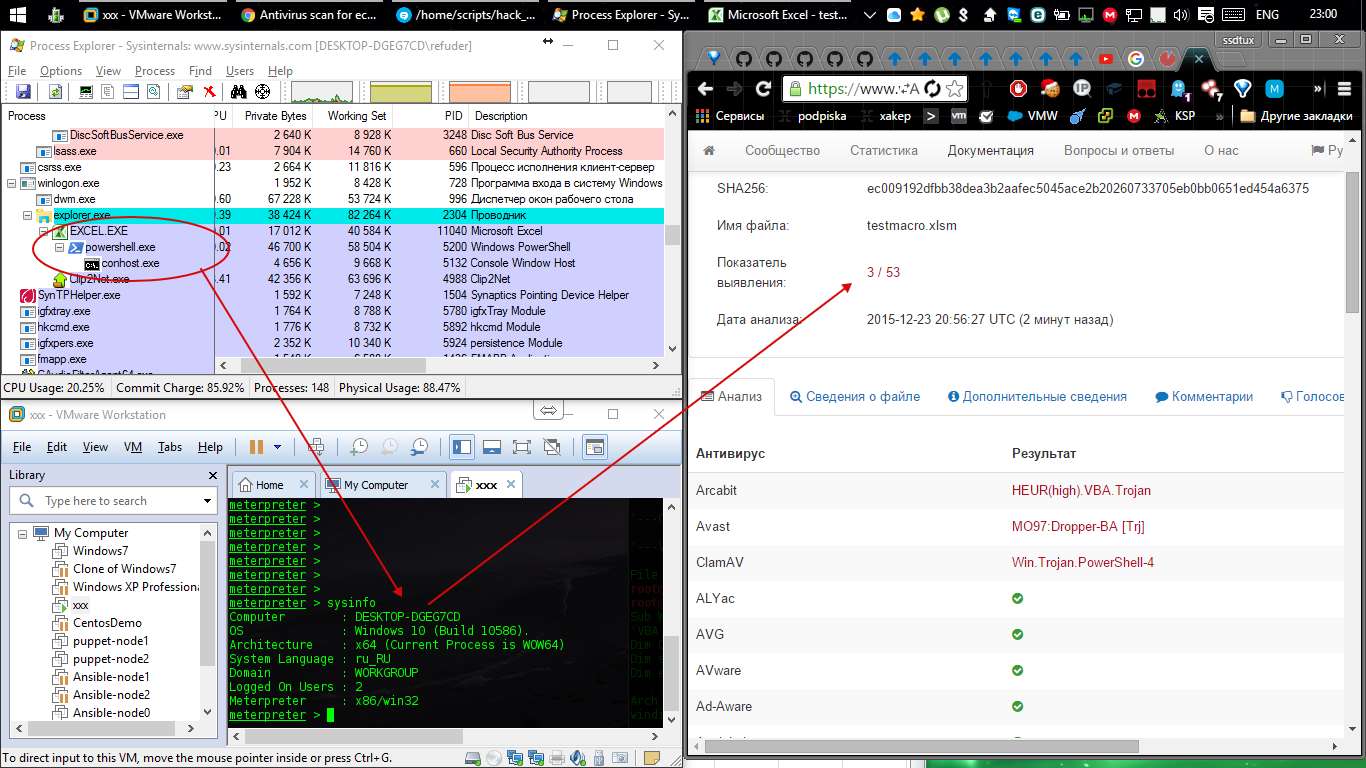The height and width of the screenshot is (768, 1366).
Task: Click Сервисы apps shortcut in bookmarks bar
Action: [x=729, y=116]
